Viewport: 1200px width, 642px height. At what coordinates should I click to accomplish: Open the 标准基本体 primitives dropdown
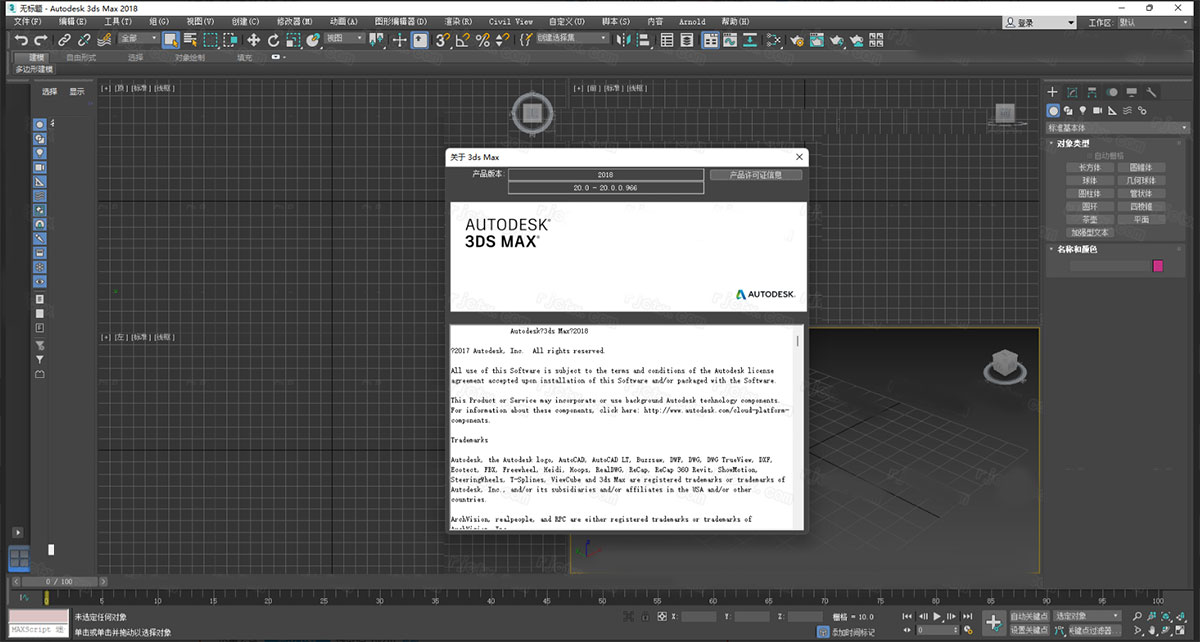pyautogui.click(x=1116, y=126)
